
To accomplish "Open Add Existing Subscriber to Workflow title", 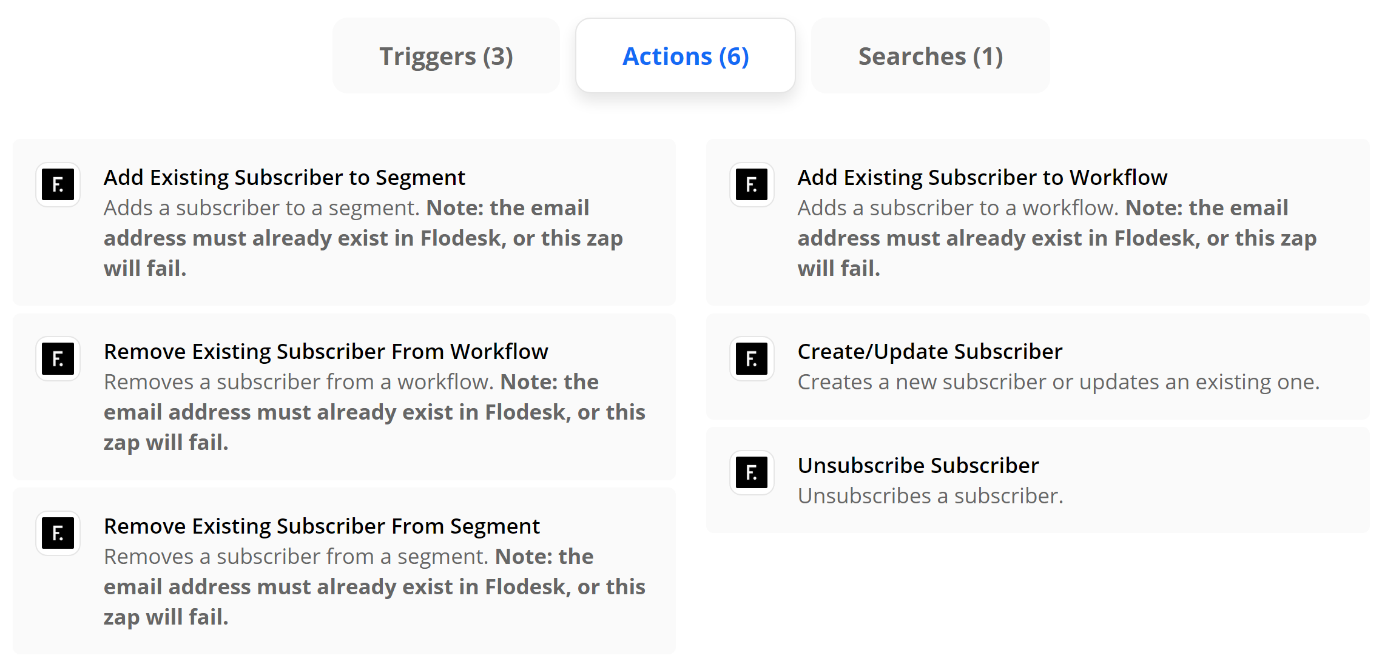I will tap(983, 178).
